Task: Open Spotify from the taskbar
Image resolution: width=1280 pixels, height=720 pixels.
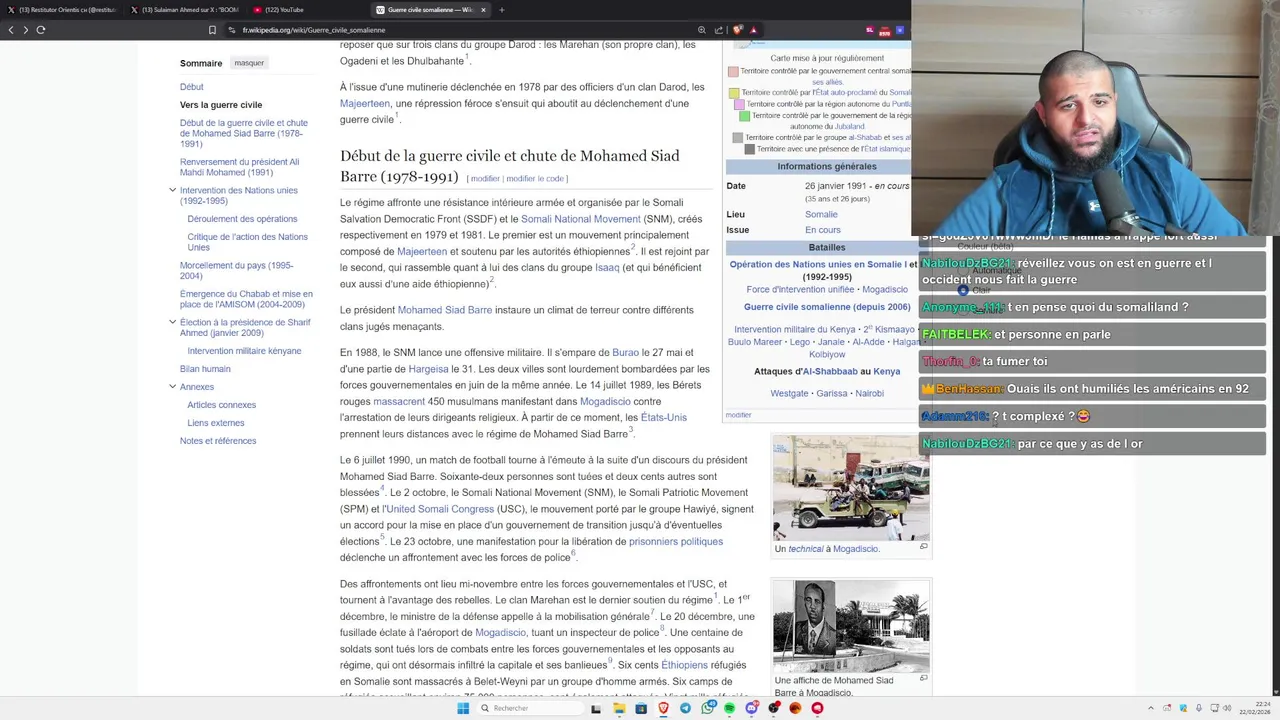Action: coord(729,708)
